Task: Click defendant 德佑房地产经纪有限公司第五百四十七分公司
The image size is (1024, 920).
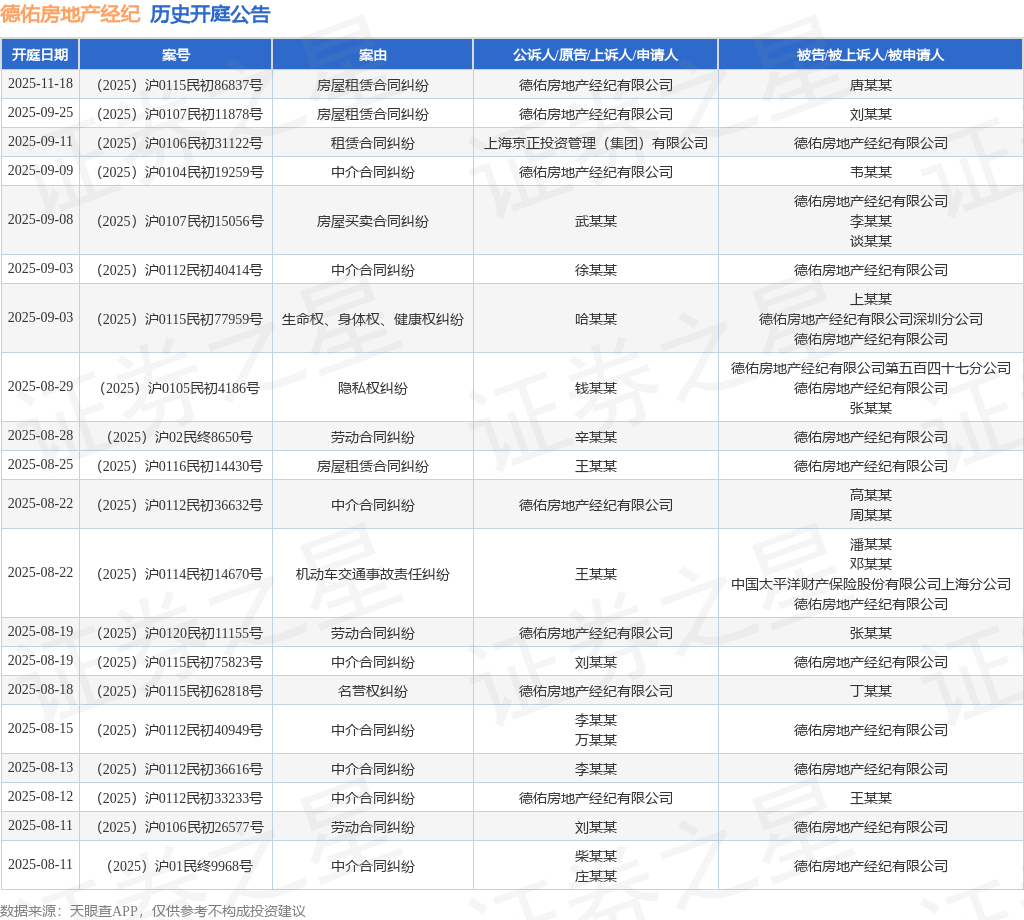Action: [871, 368]
